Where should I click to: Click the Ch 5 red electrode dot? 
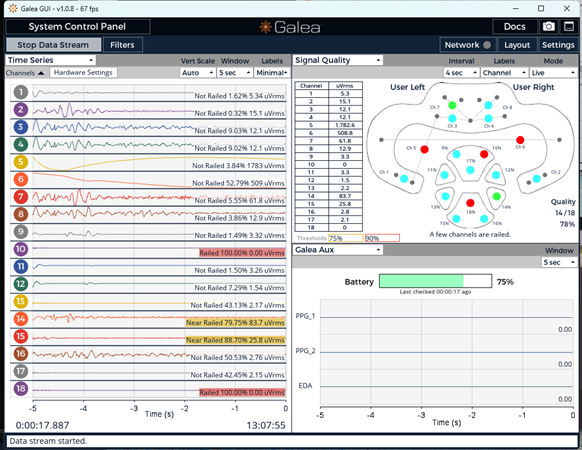425,149
